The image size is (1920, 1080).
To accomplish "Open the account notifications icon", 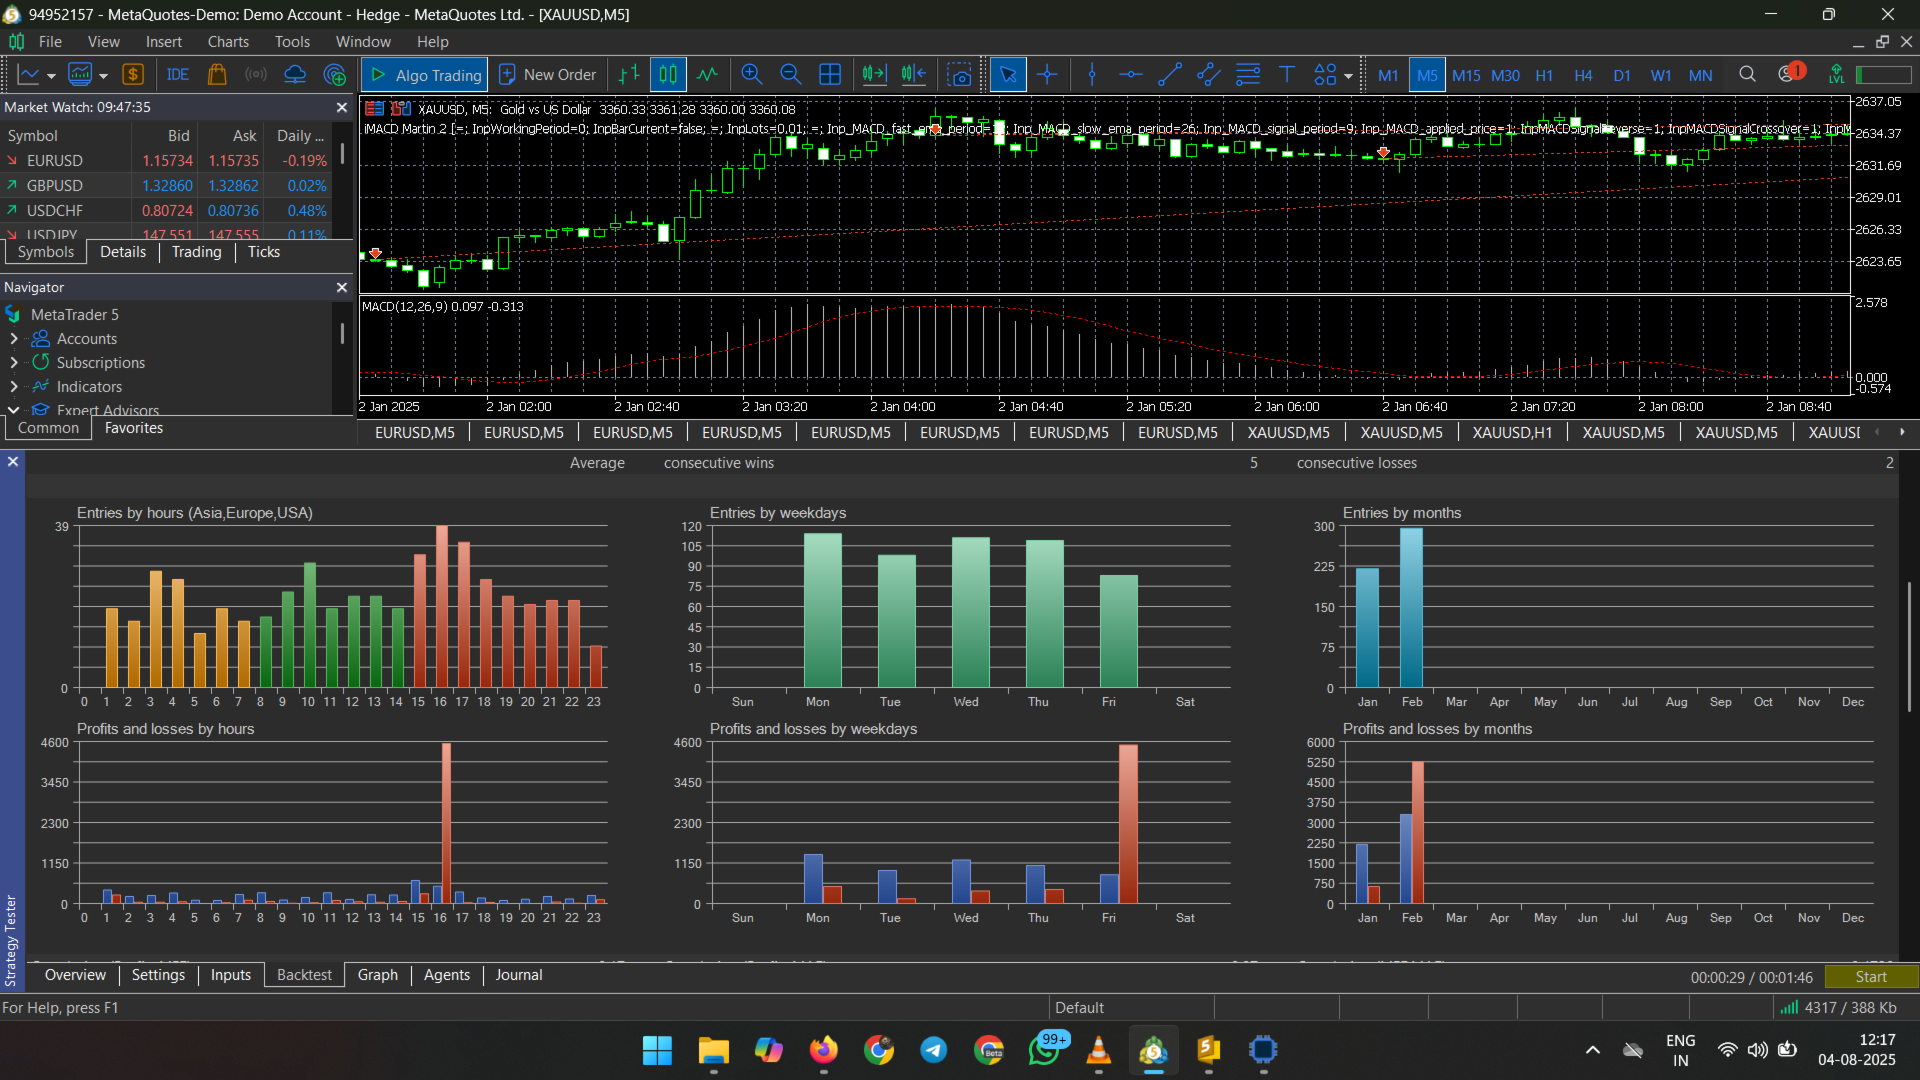I will [1790, 73].
